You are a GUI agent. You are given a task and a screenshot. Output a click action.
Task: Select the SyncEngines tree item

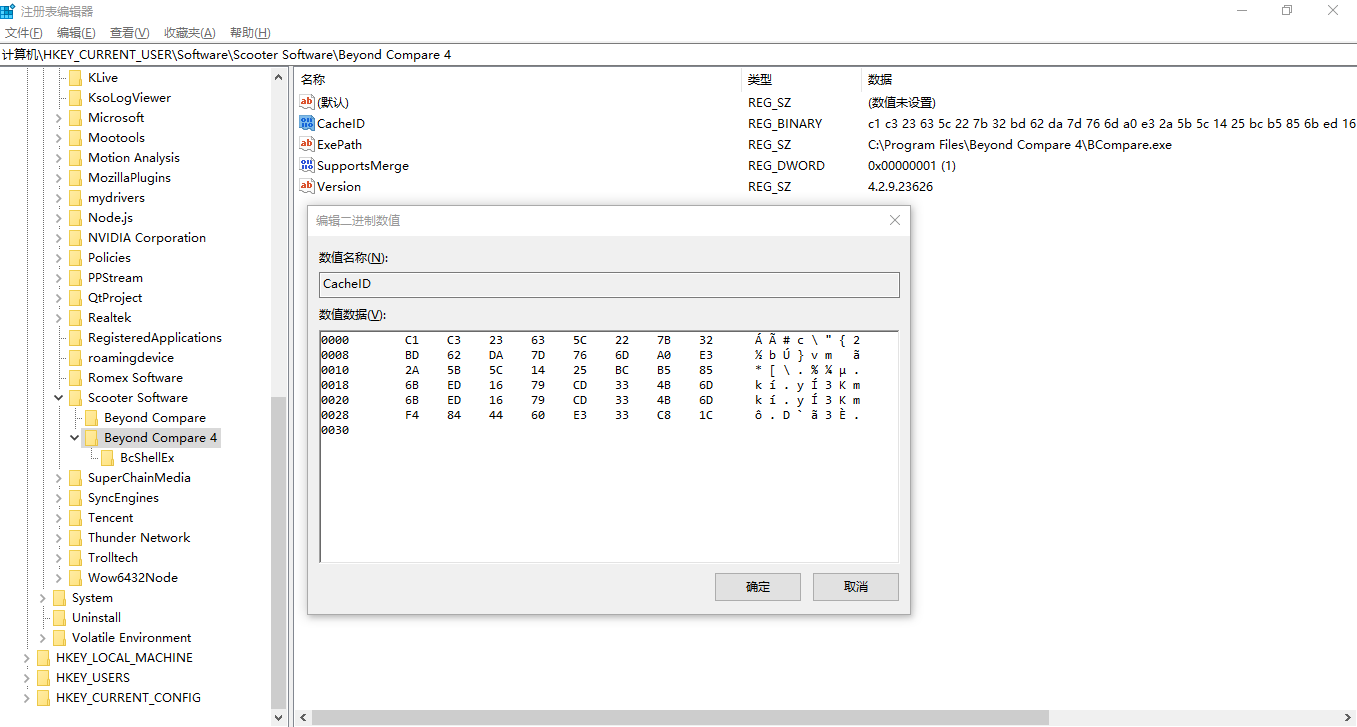click(x=123, y=498)
